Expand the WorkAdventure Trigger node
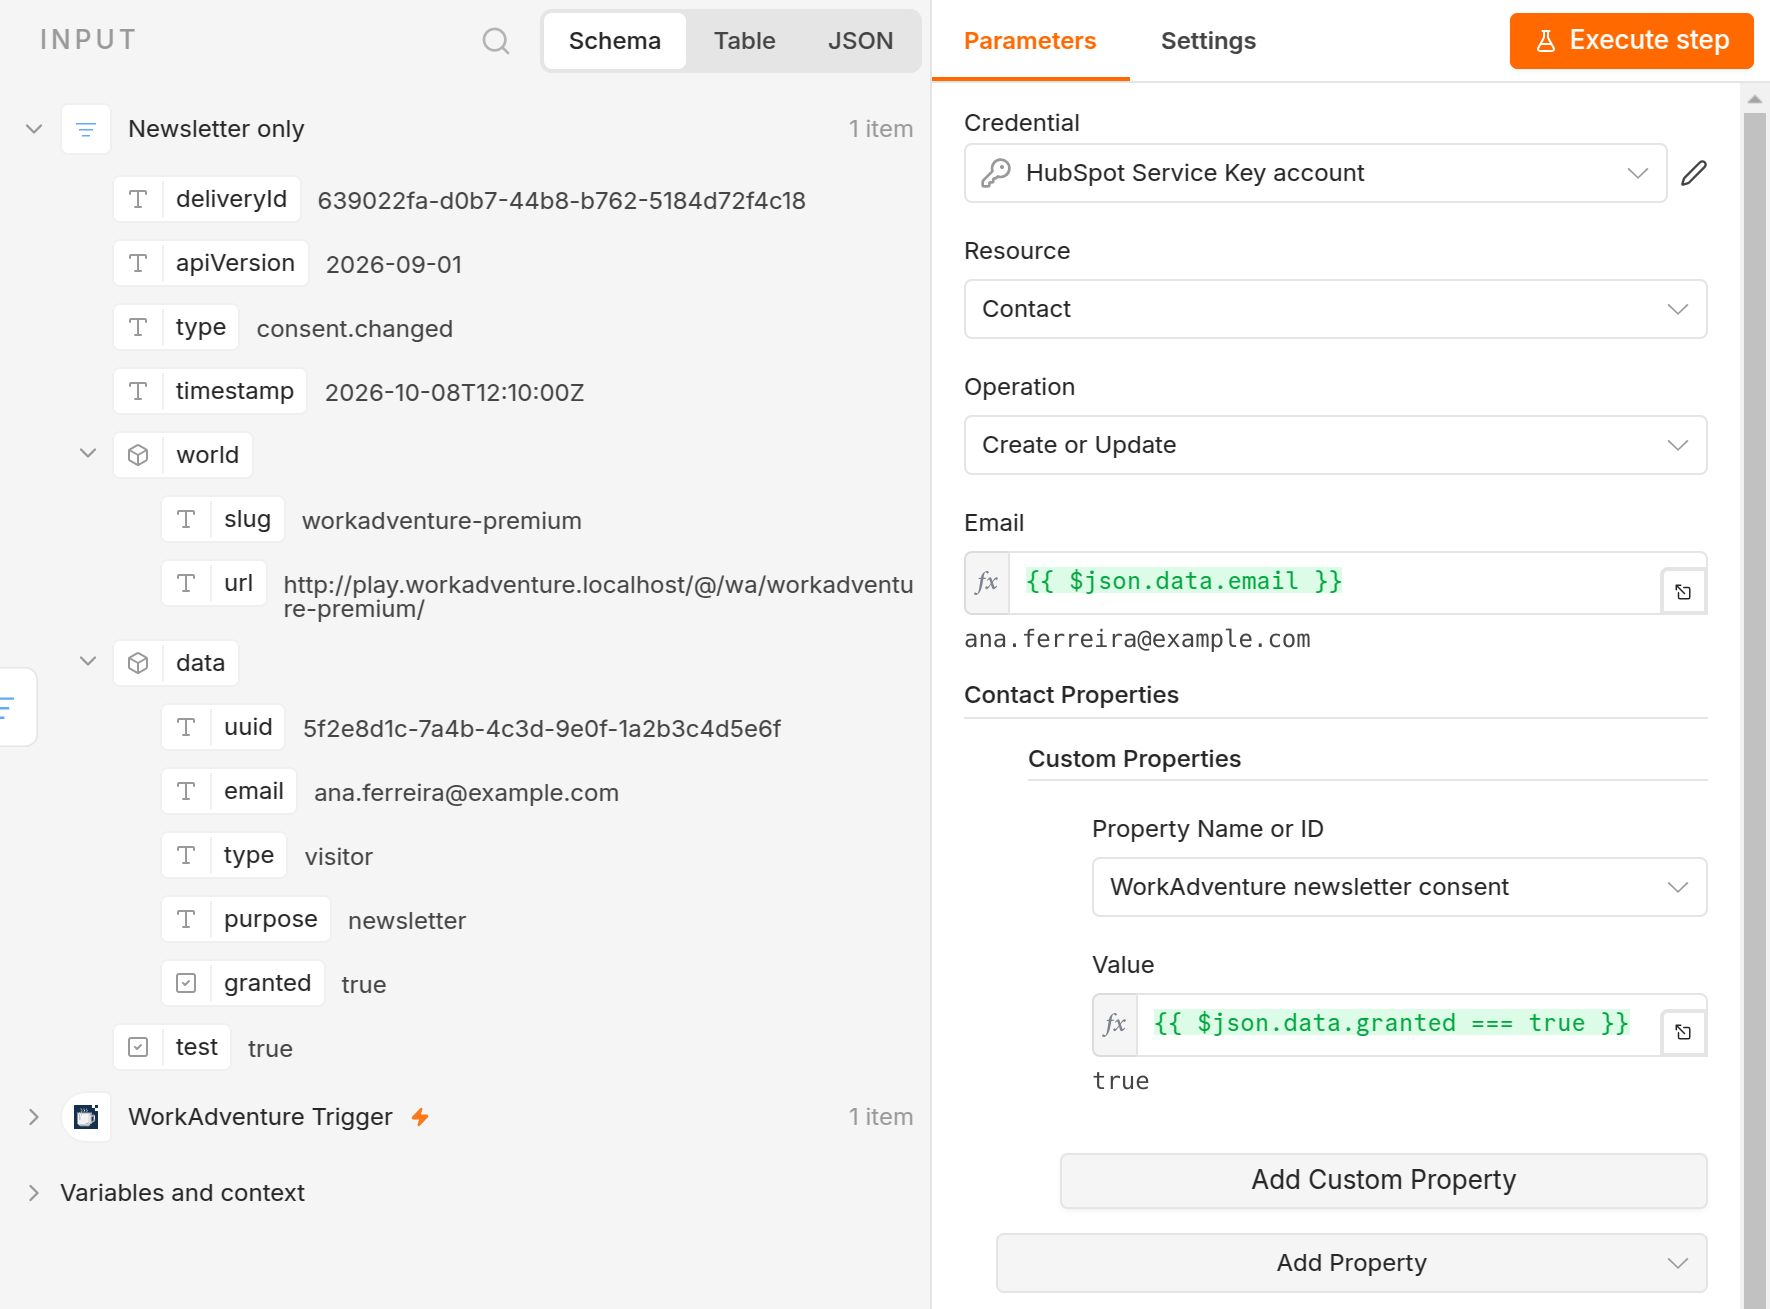1770x1309 pixels. (34, 1117)
